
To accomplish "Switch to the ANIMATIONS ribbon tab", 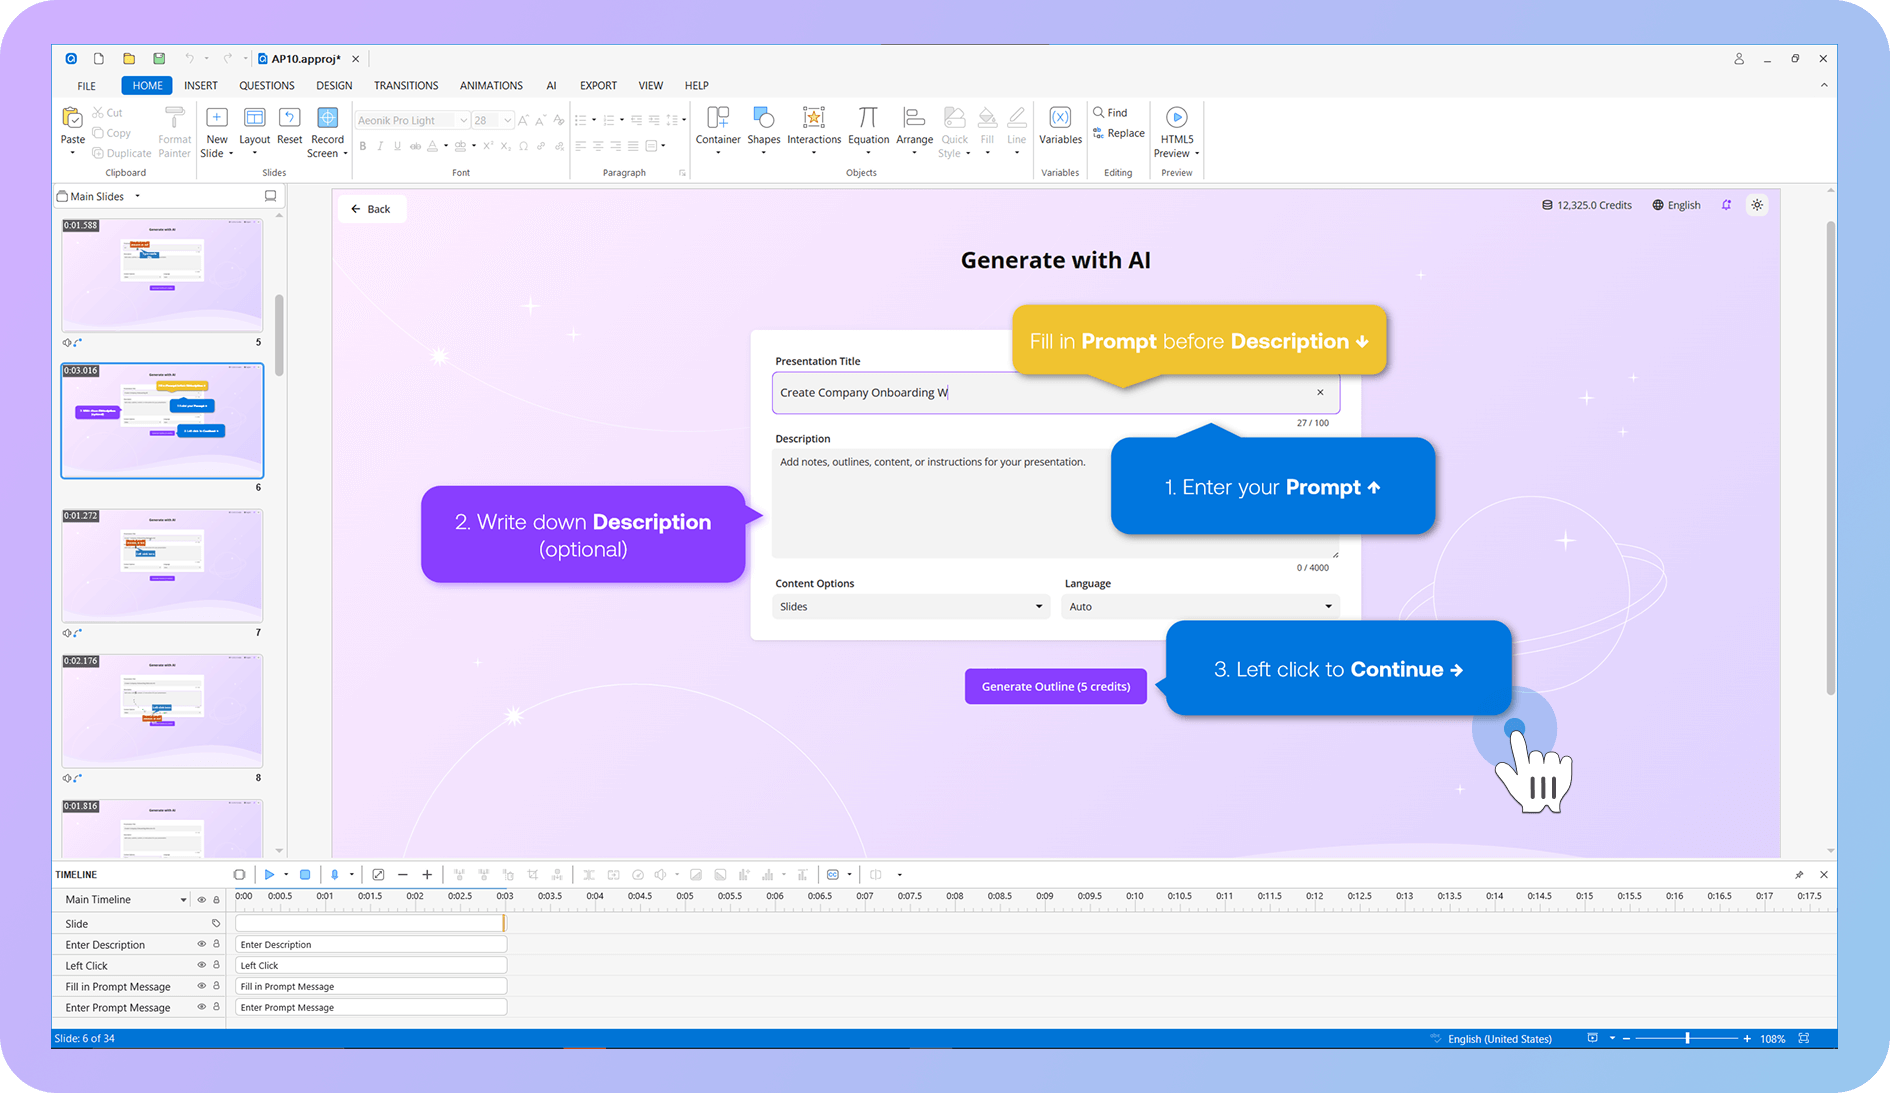I will coord(491,86).
